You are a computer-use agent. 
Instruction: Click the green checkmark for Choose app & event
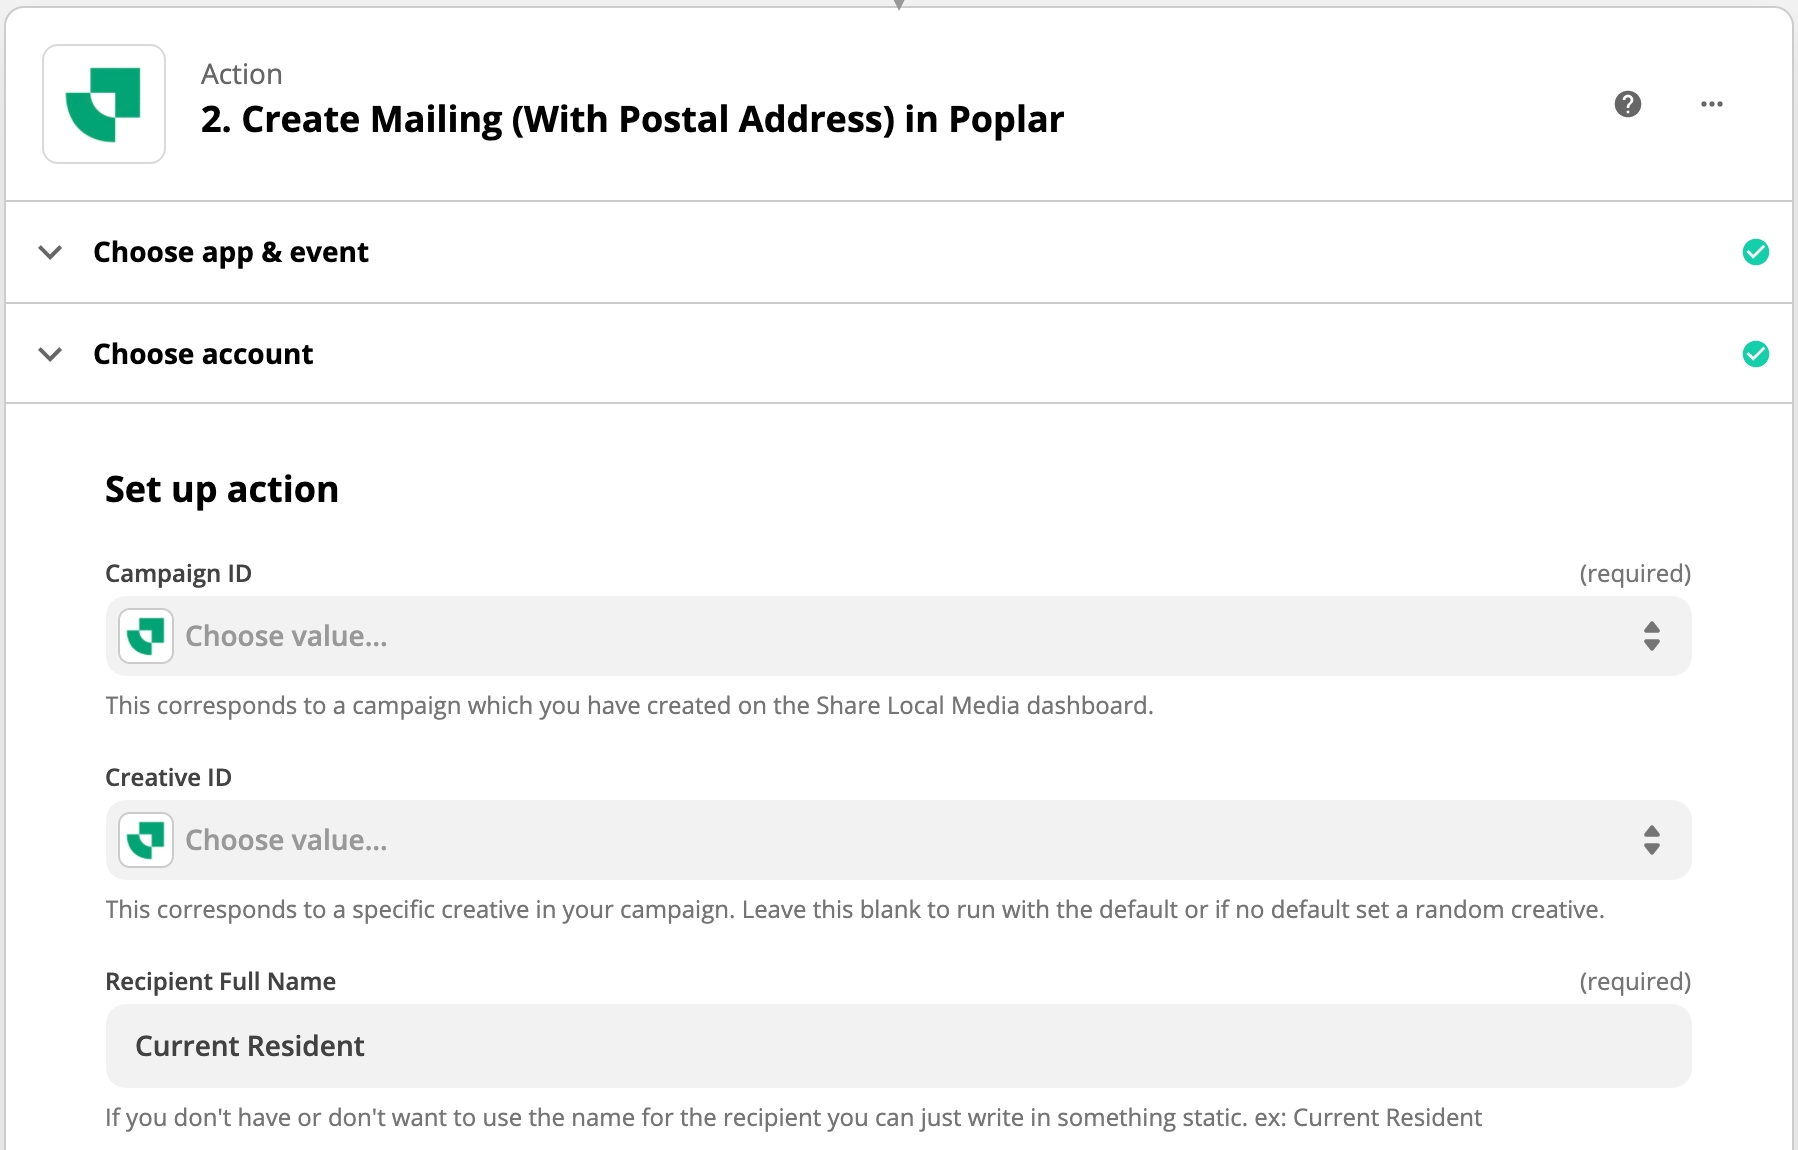(x=1755, y=252)
